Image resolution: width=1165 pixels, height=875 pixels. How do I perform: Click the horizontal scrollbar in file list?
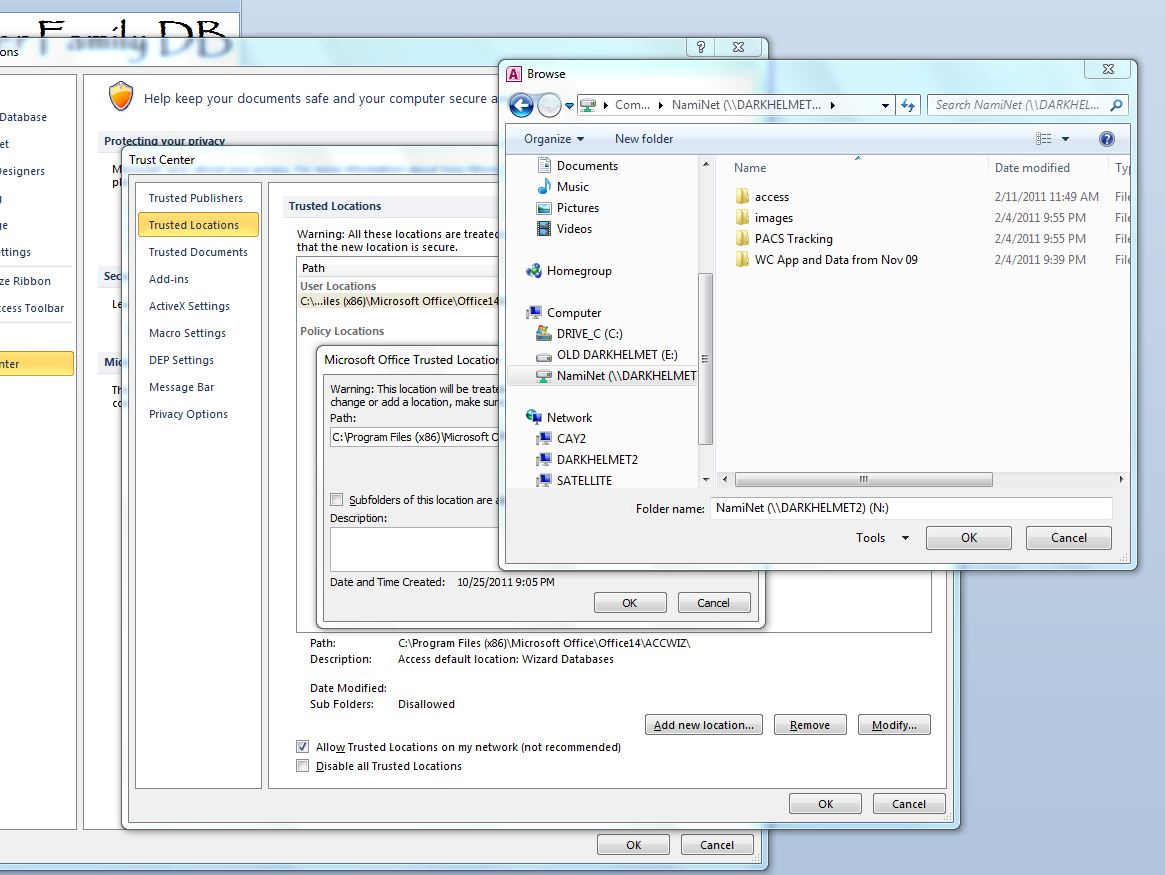[863, 479]
